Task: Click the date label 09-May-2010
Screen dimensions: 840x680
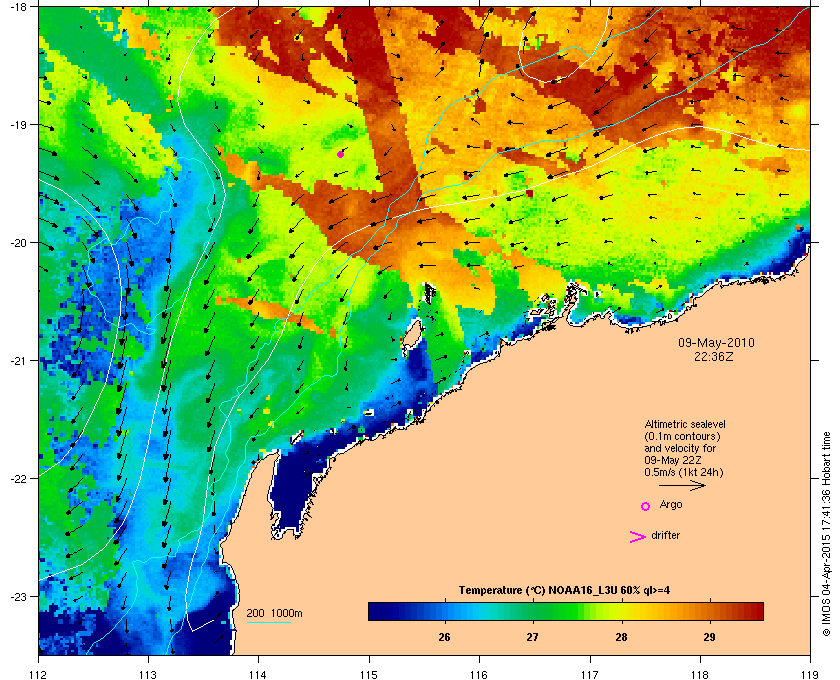Action: click(716, 343)
